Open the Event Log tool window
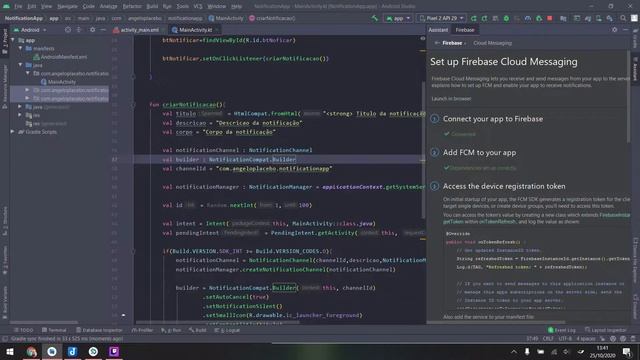Viewport: 640px width, 360px height. click(562, 330)
